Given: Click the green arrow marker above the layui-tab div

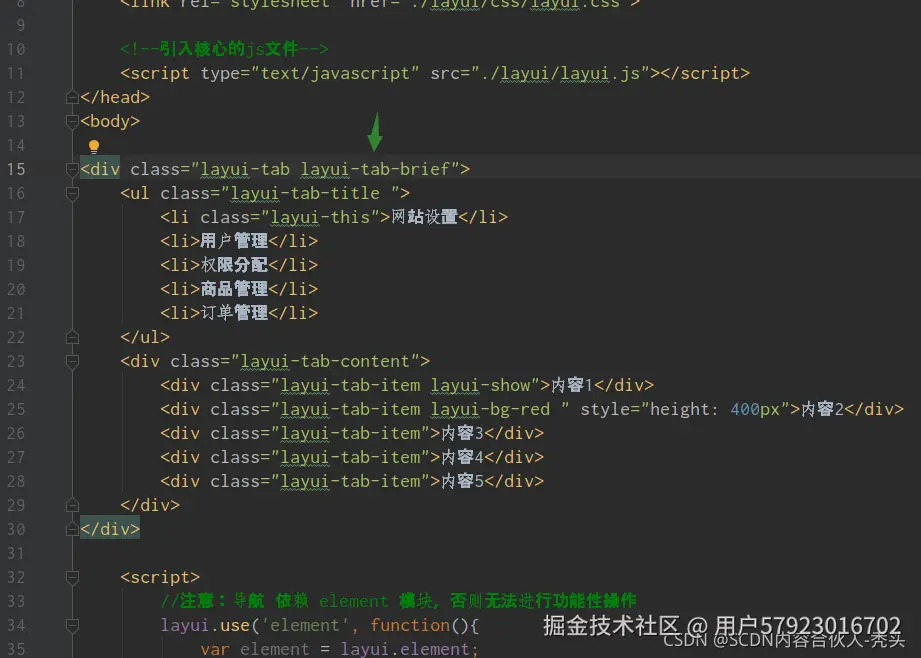Looking at the screenshot, I should tap(374, 130).
